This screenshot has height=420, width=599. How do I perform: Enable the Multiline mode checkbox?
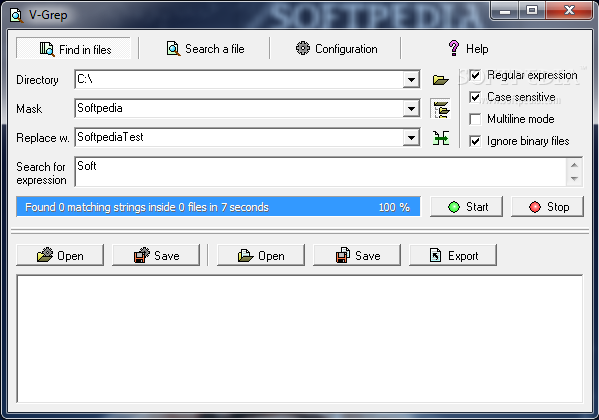point(475,119)
